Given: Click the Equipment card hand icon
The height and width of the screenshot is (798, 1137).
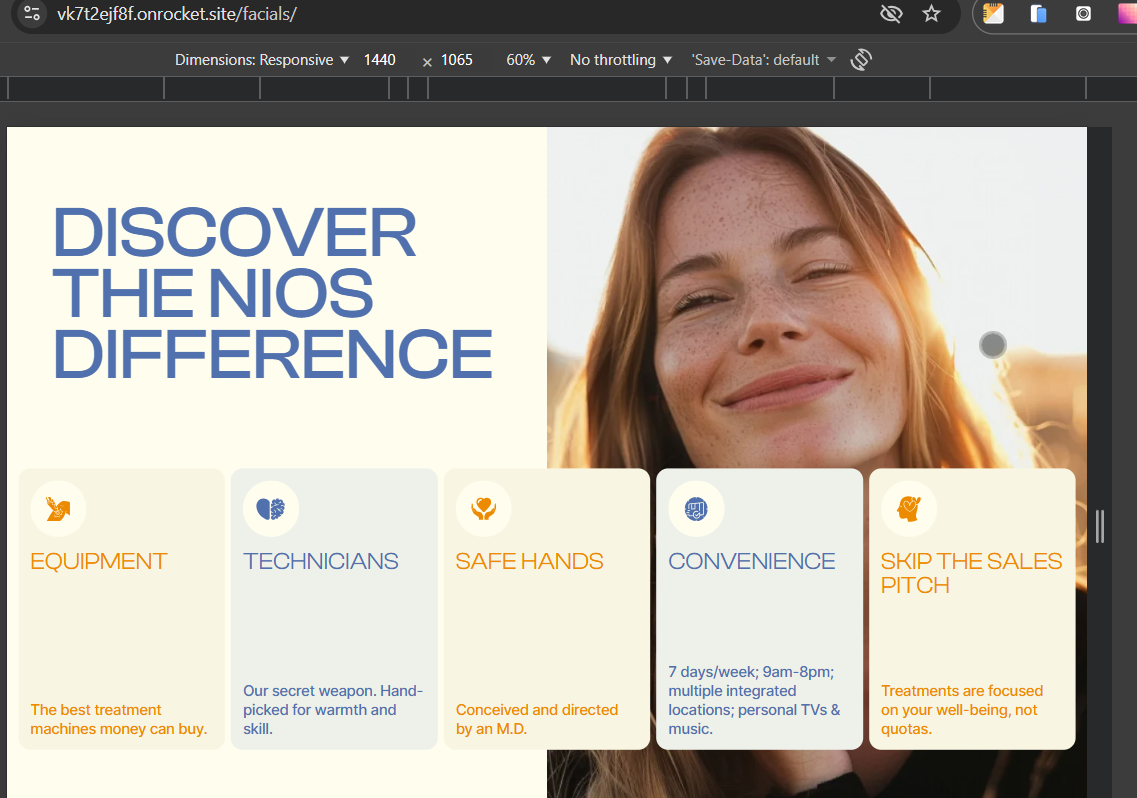Looking at the screenshot, I should [58, 509].
